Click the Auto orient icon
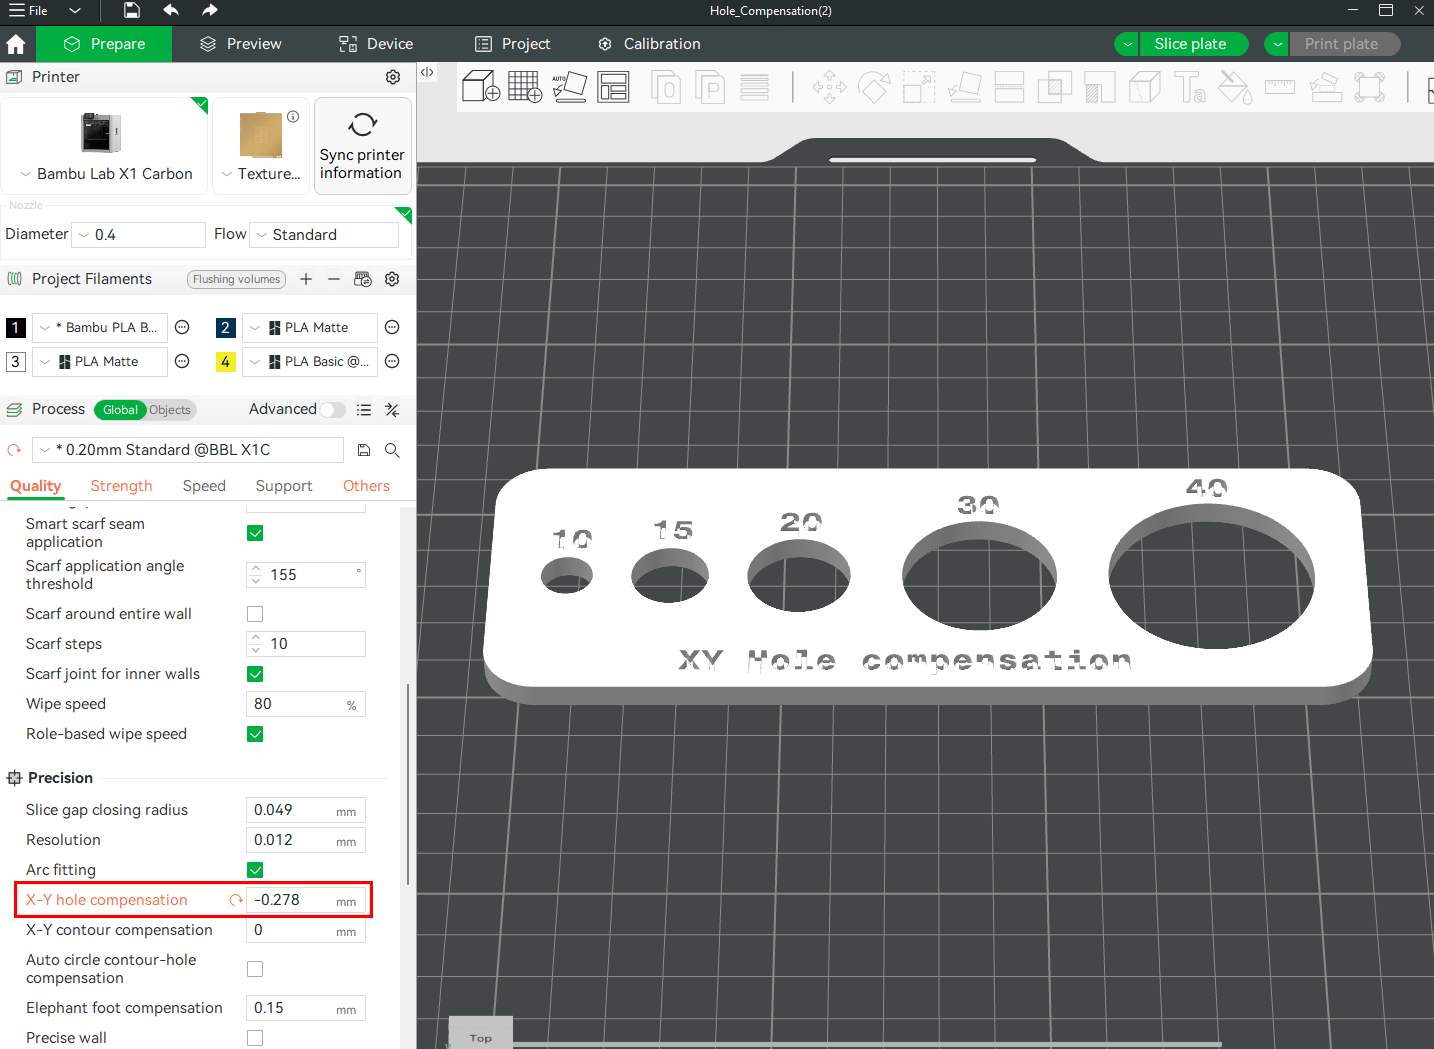Screen dimensions: 1434x1049 tap(569, 87)
